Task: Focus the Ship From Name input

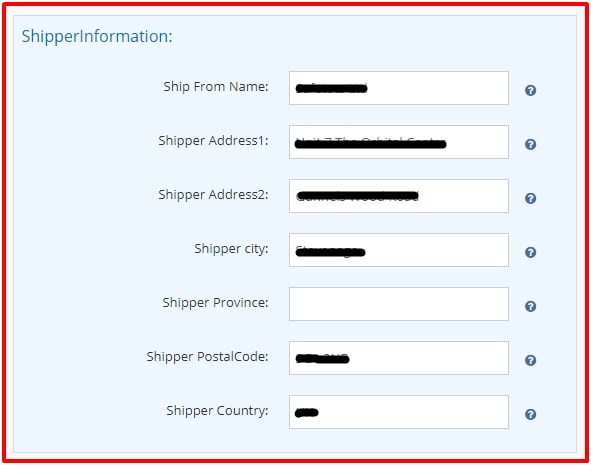Action: coord(399,88)
